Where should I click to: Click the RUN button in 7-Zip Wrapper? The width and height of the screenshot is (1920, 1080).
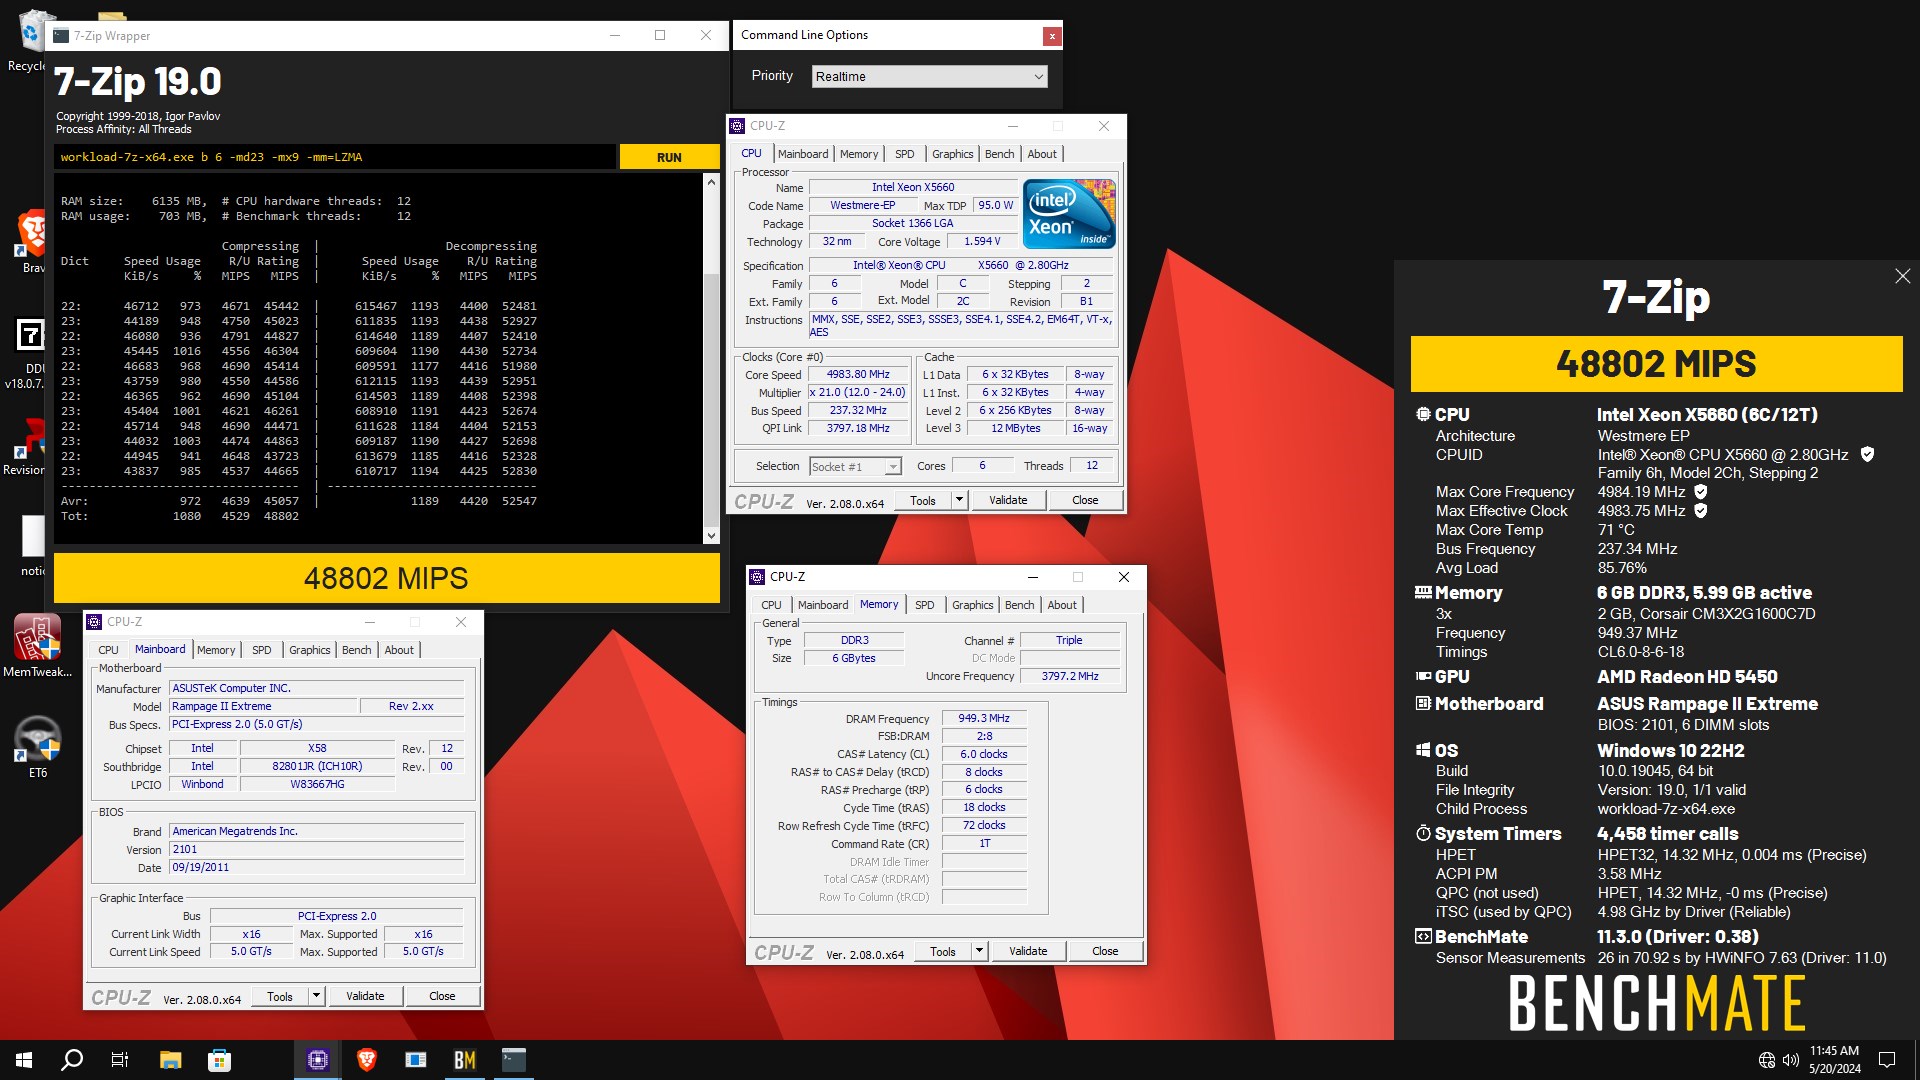click(669, 157)
